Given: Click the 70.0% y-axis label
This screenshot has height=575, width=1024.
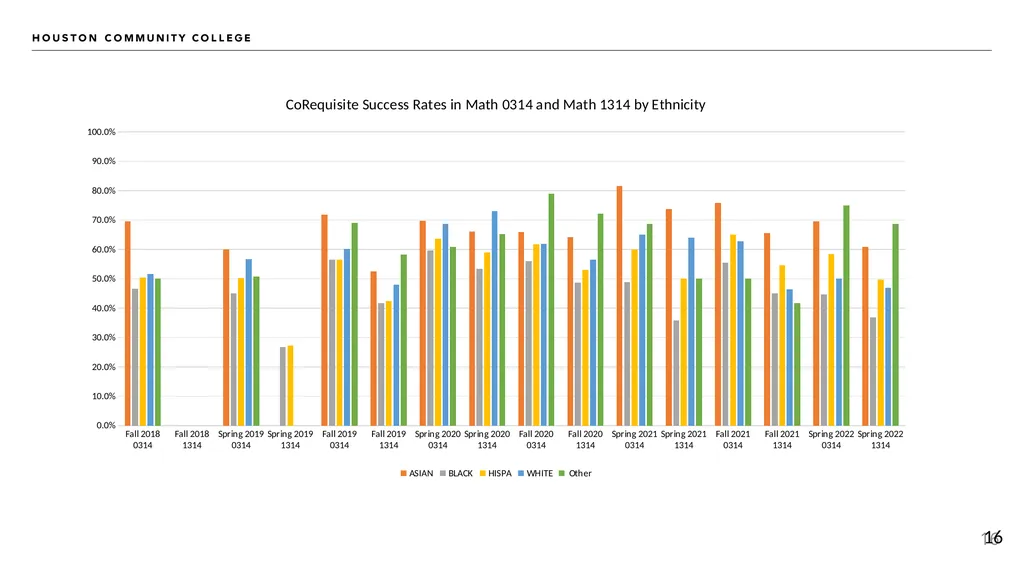Looking at the screenshot, I should pos(103,220).
